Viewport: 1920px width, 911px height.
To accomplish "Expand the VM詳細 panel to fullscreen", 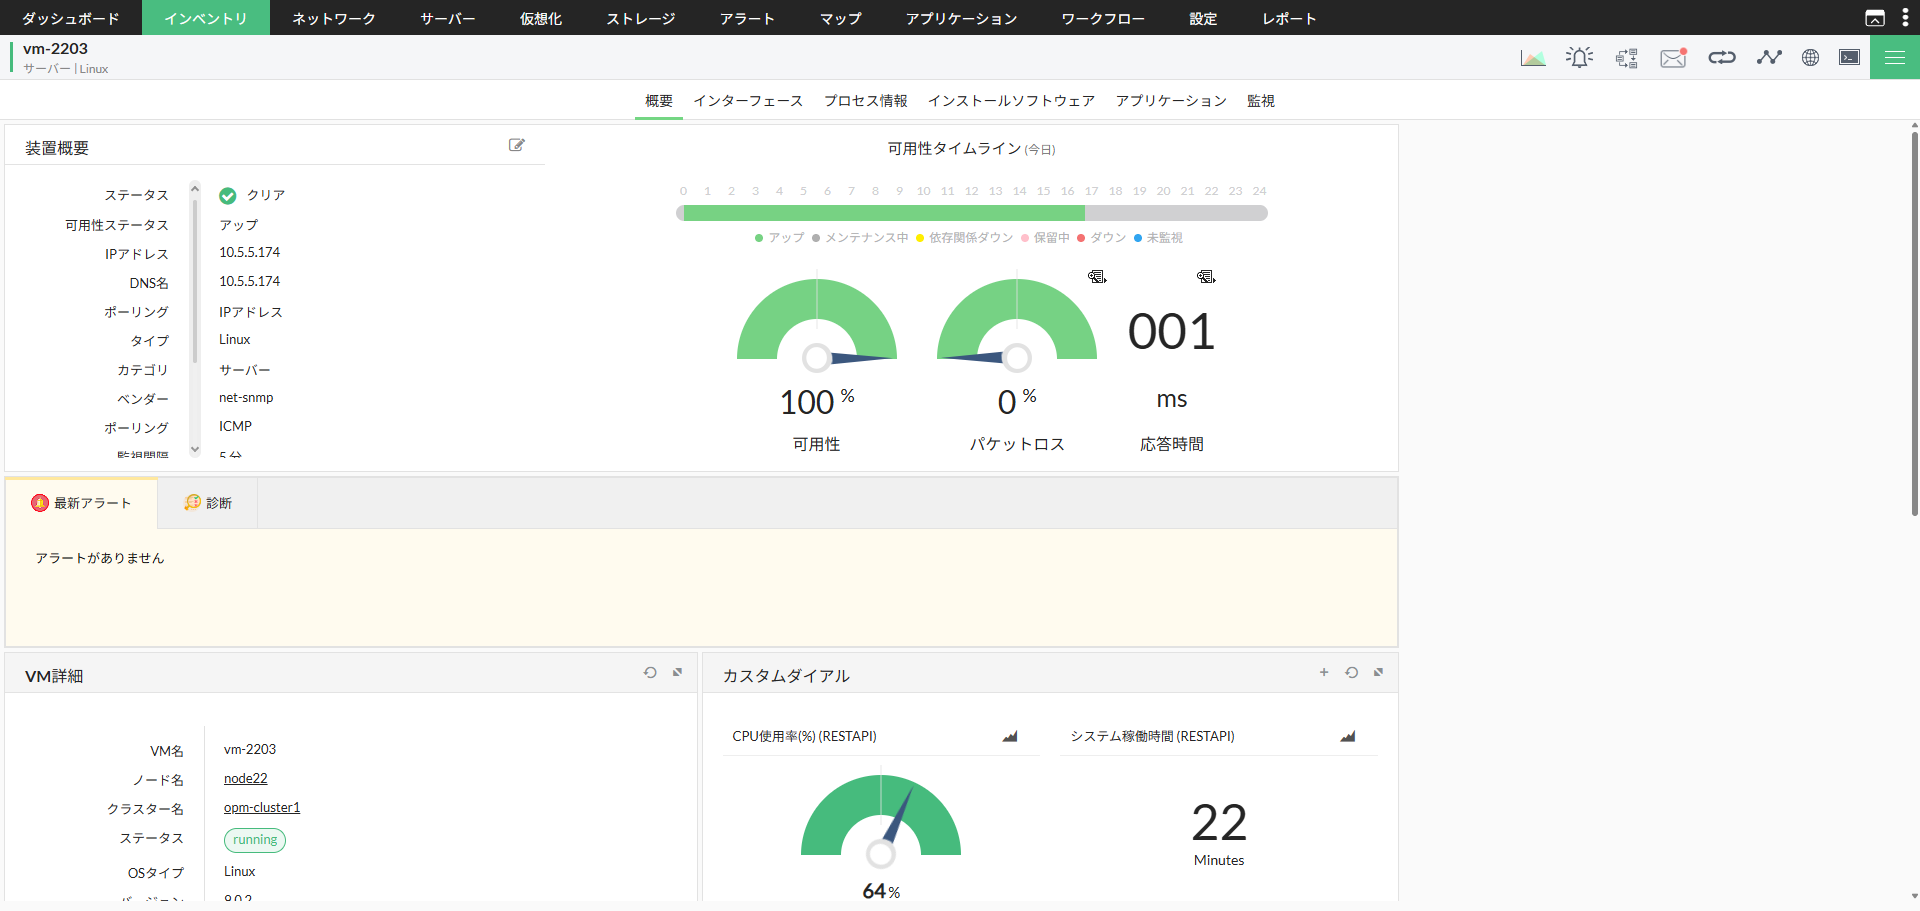I will (x=678, y=673).
